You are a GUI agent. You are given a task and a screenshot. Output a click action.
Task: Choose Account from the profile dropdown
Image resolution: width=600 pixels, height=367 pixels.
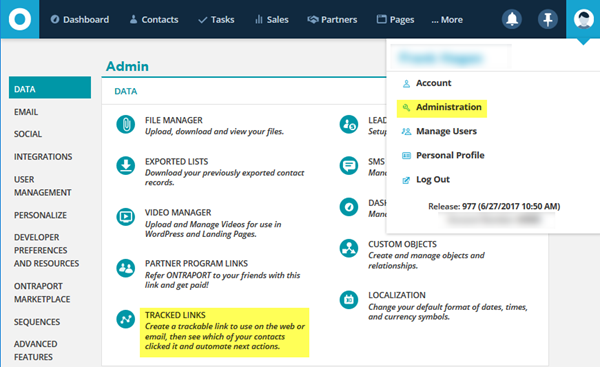coord(434,83)
